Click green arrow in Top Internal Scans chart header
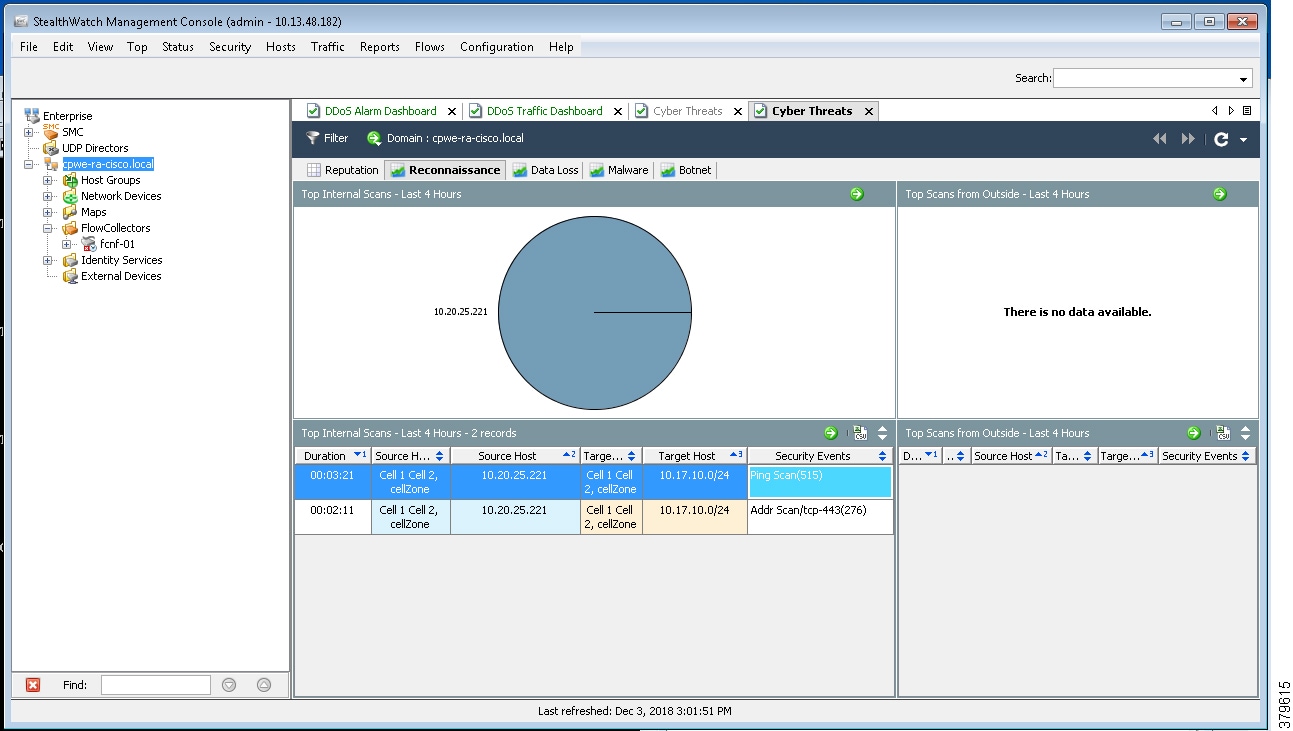The width and height of the screenshot is (1293, 731). click(x=857, y=194)
